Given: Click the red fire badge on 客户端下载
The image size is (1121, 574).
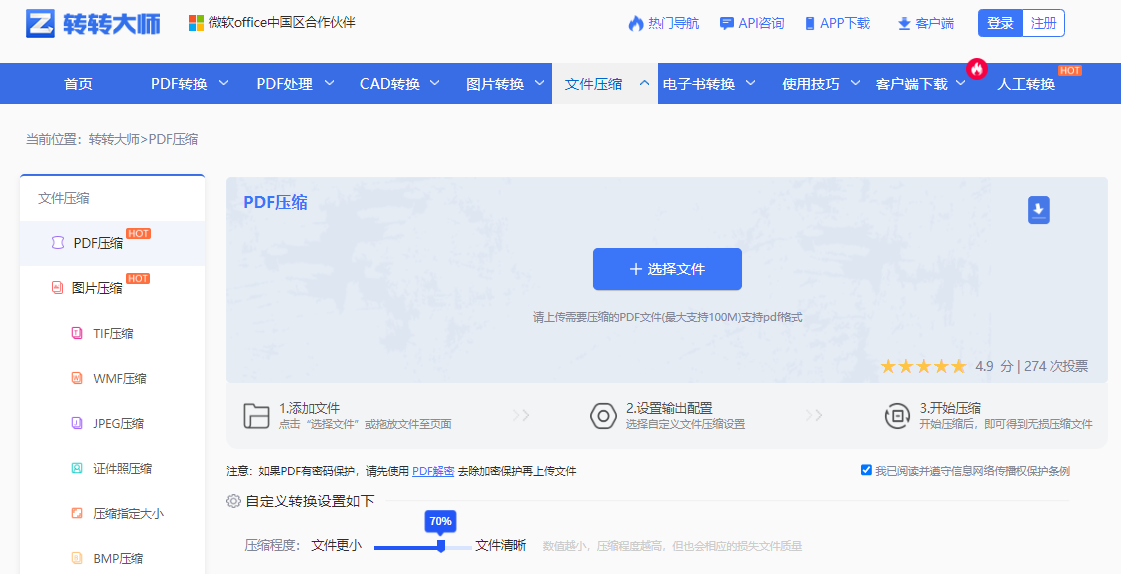Looking at the screenshot, I should pos(977,69).
